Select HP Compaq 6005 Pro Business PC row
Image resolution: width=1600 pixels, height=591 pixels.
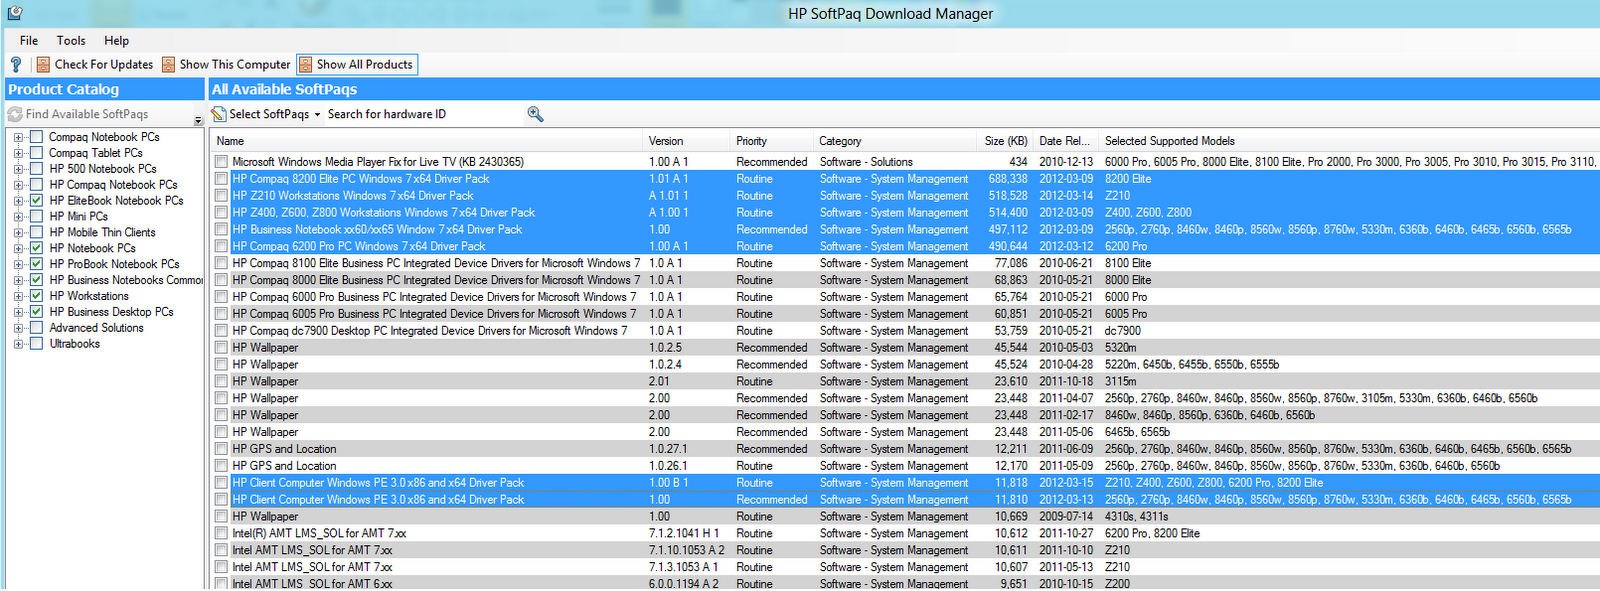coord(905,314)
